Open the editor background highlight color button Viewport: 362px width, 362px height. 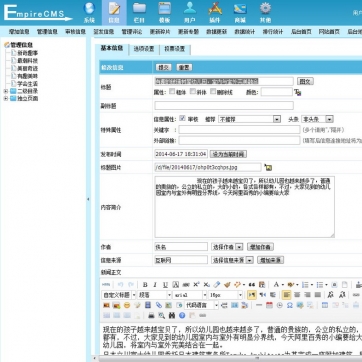pyautogui.click(x=292, y=285)
